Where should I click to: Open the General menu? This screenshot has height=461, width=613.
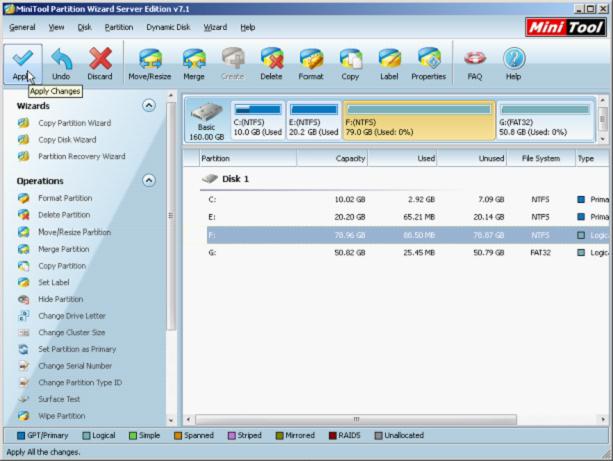(22, 27)
